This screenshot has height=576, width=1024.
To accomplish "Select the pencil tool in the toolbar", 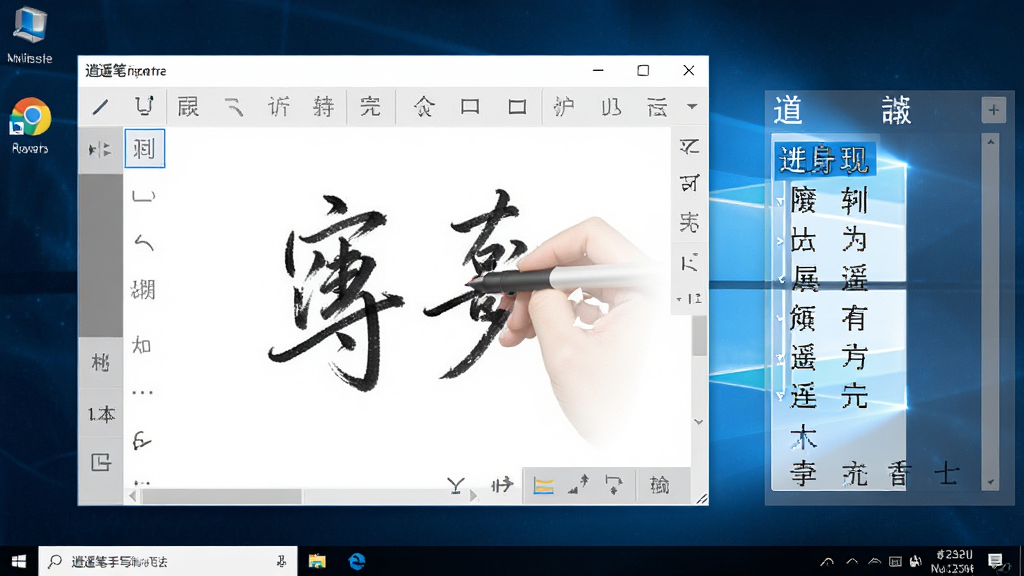I will tap(101, 106).
